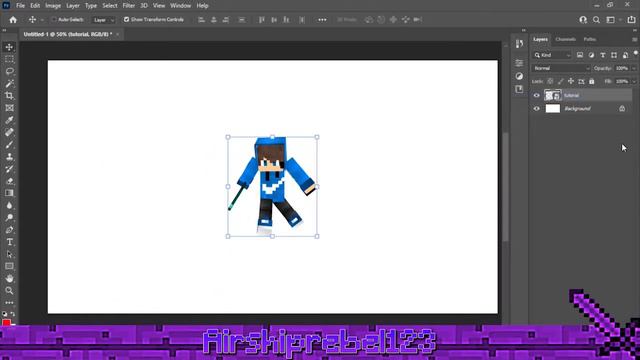Viewport: 640px width, 360px height.
Task: Select the Eyedropper tool
Action: (x=9, y=120)
